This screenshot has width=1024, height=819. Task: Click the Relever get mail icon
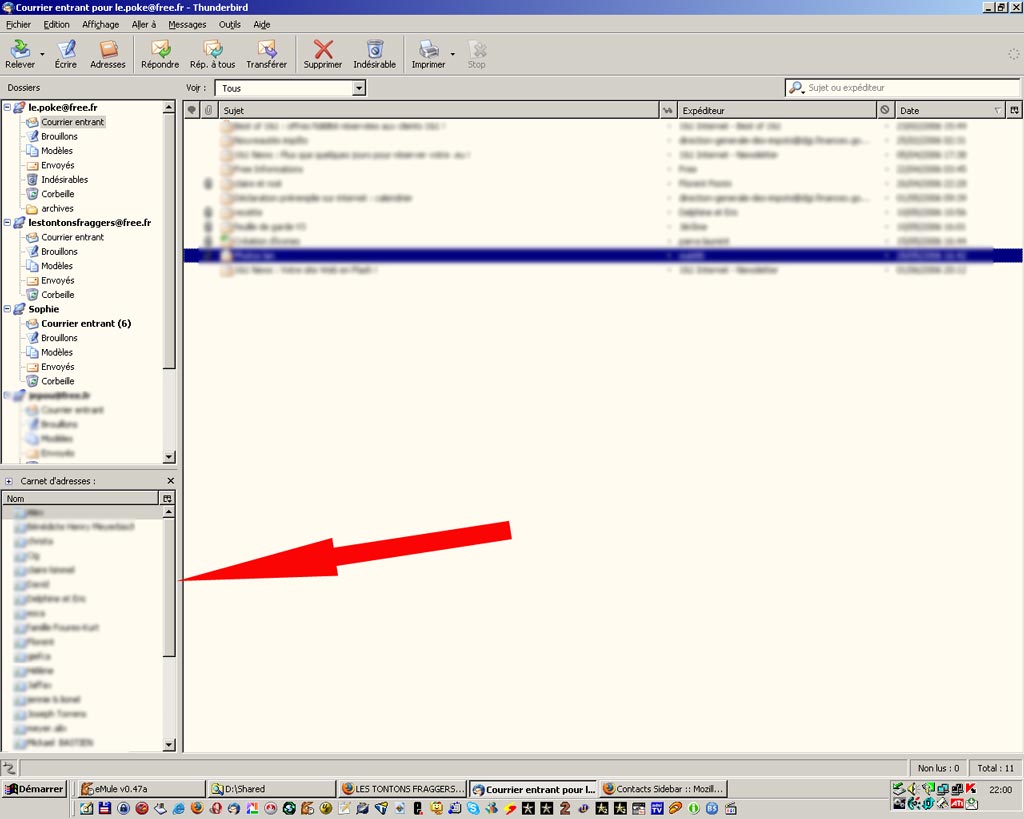click(19, 53)
